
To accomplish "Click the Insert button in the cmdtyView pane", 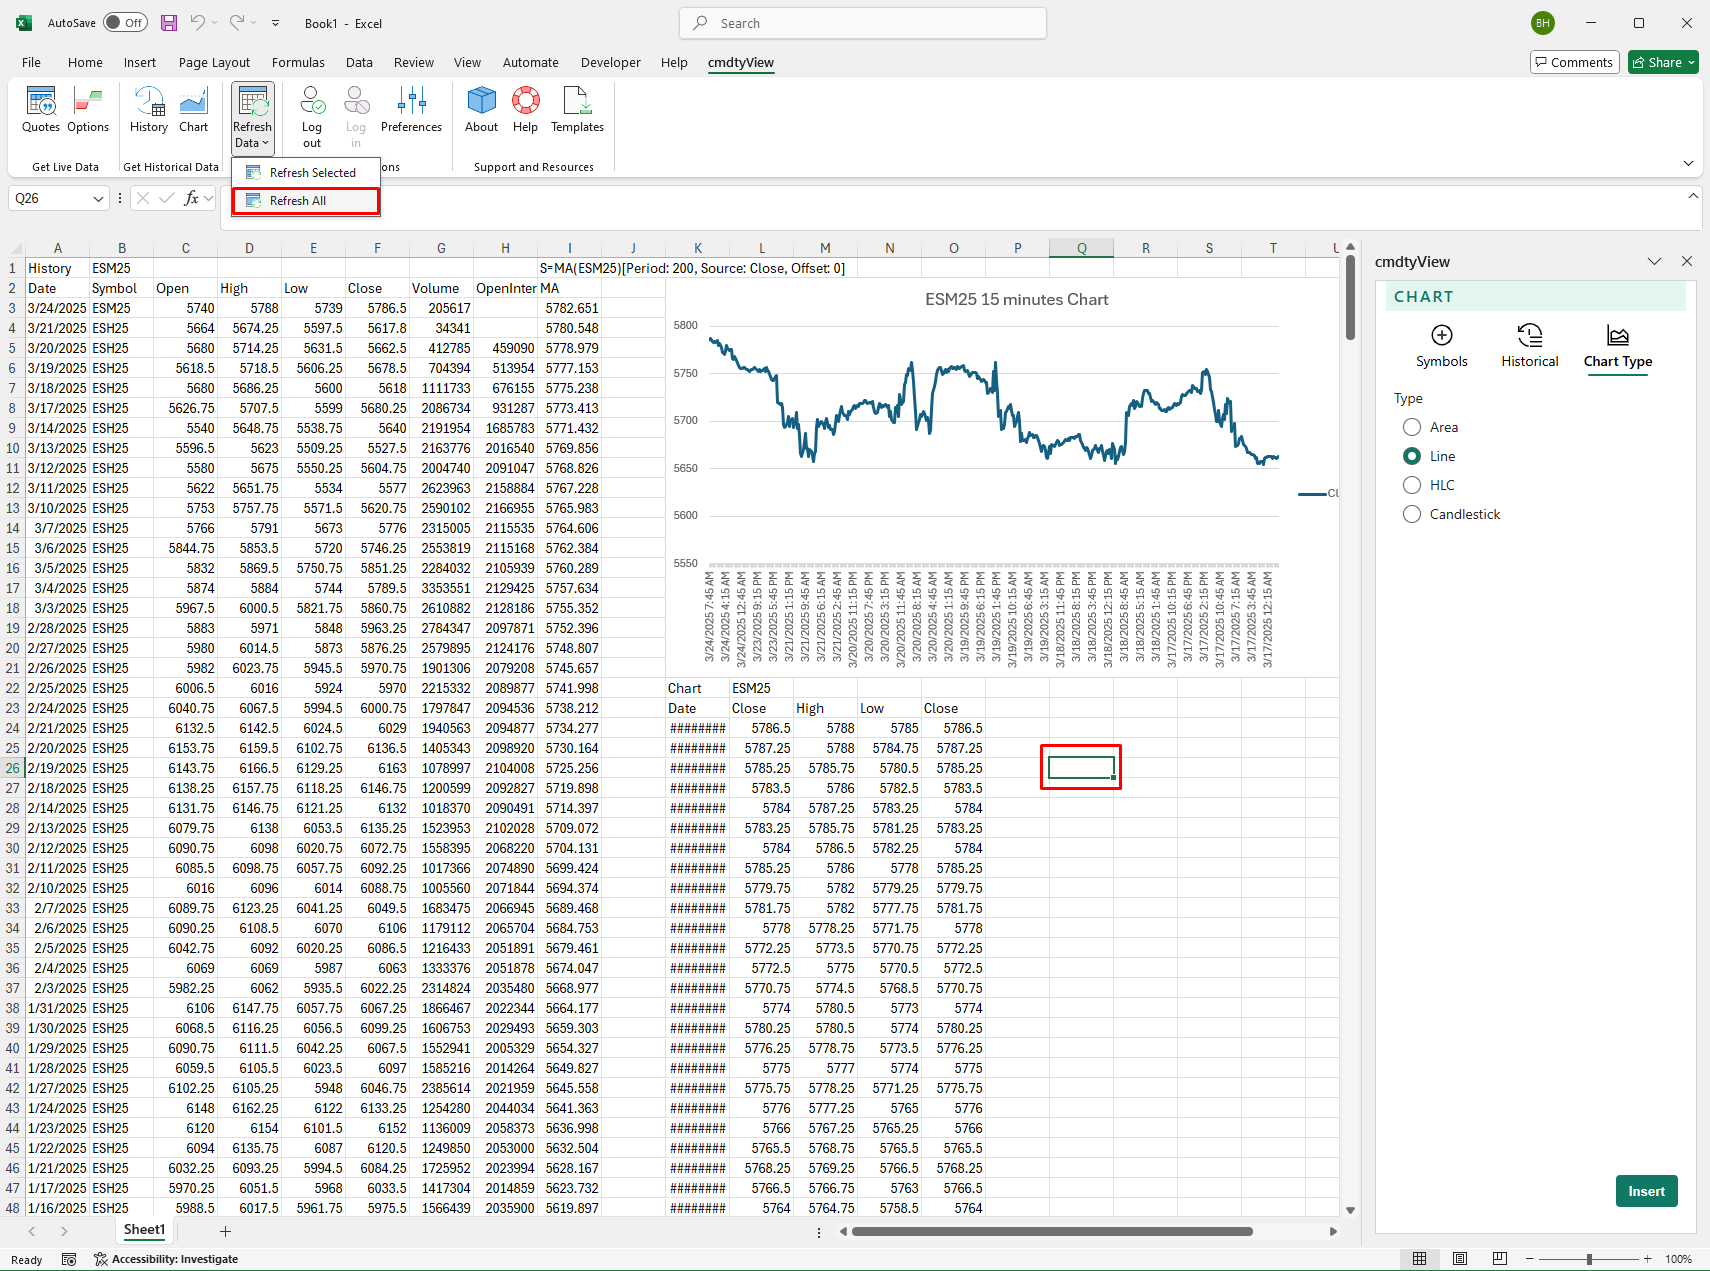I will (x=1646, y=1191).
